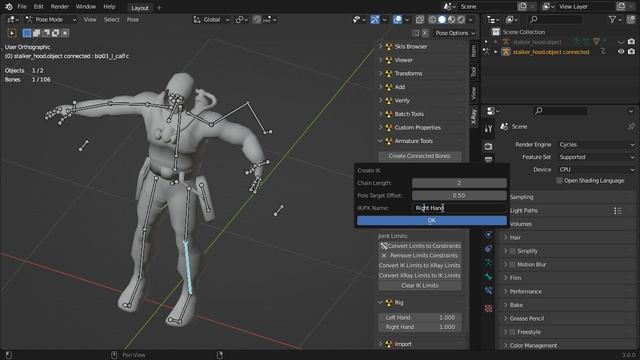Toggle visibility eye for stalker_hood.object connected
This screenshot has width=640, height=360.
click(621, 52)
